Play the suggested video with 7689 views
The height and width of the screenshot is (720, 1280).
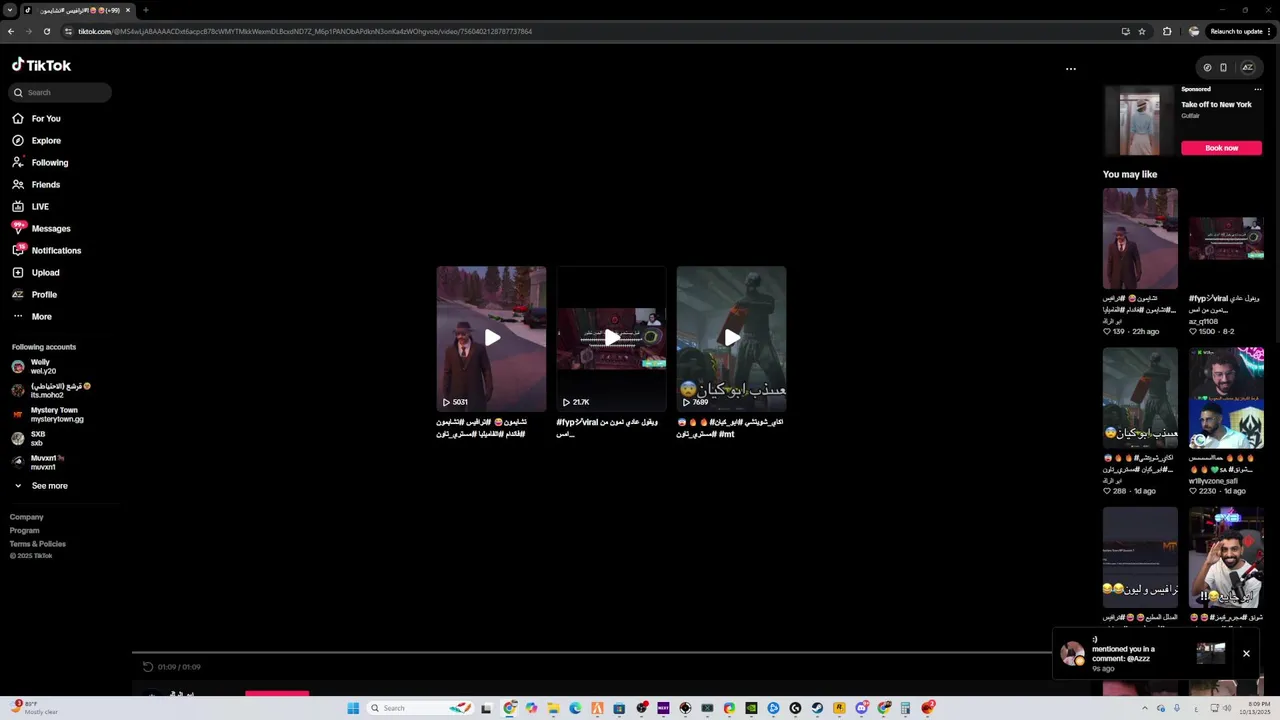731,339
